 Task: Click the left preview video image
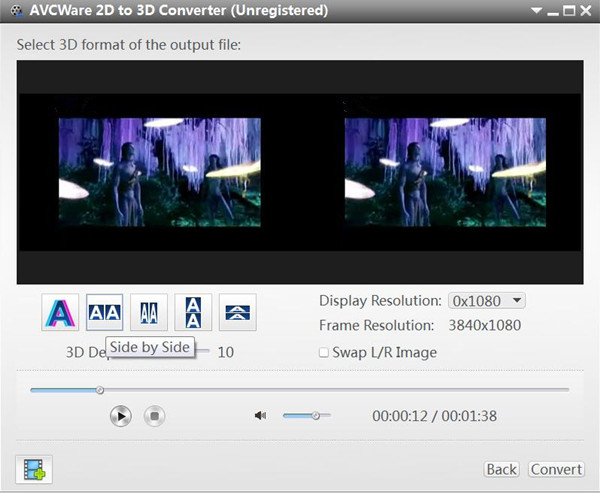[160, 172]
